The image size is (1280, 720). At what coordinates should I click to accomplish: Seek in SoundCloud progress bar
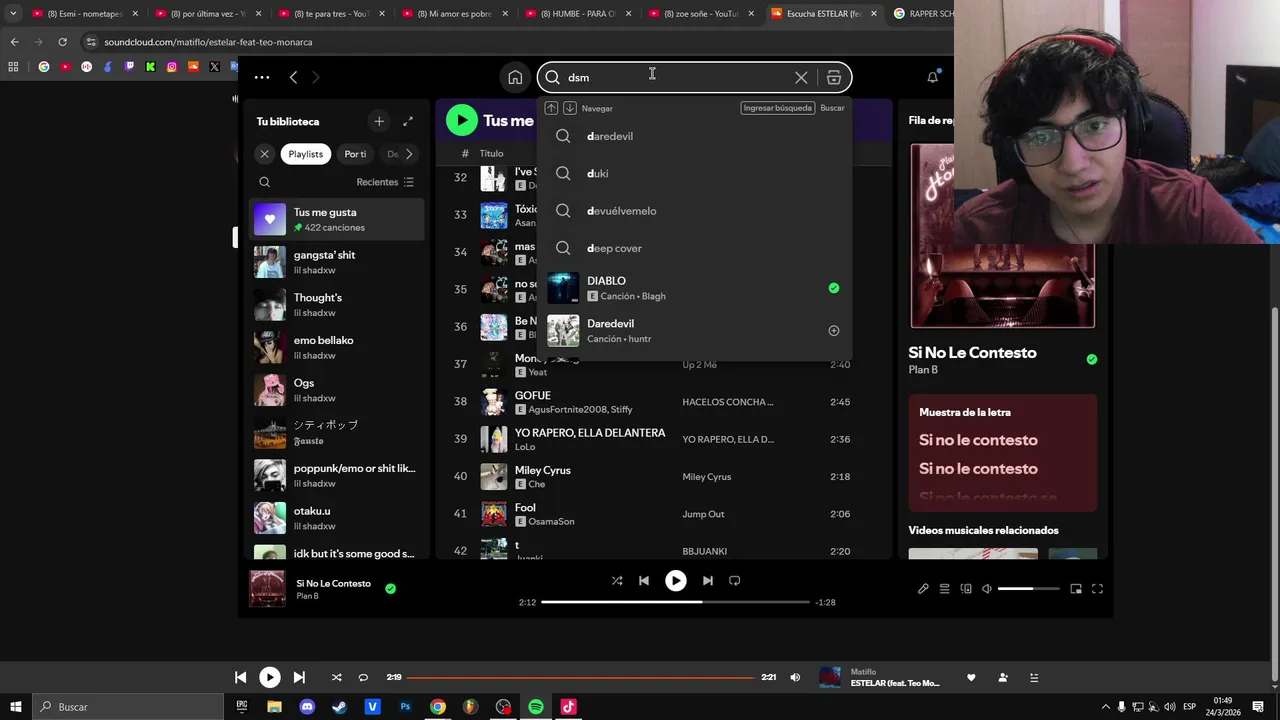(x=581, y=677)
